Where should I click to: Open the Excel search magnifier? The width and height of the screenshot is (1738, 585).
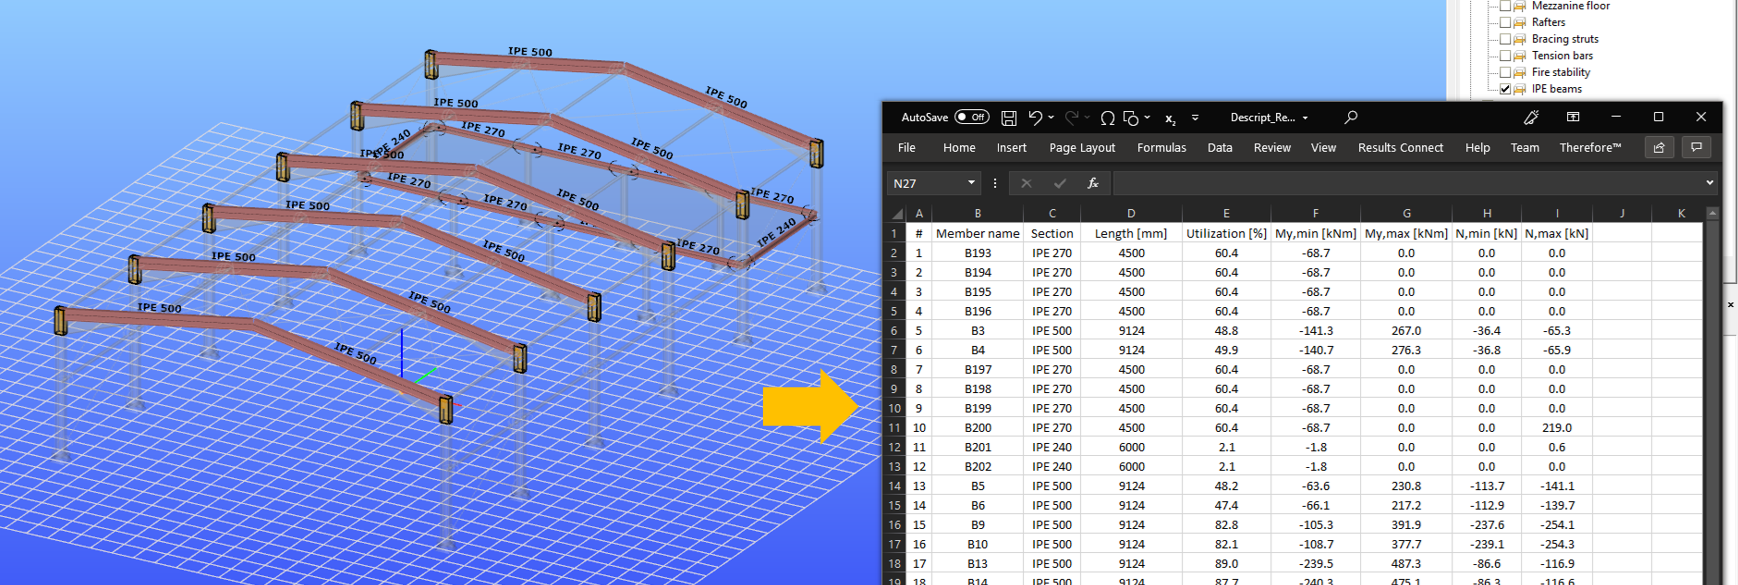(x=1351, y=117)
